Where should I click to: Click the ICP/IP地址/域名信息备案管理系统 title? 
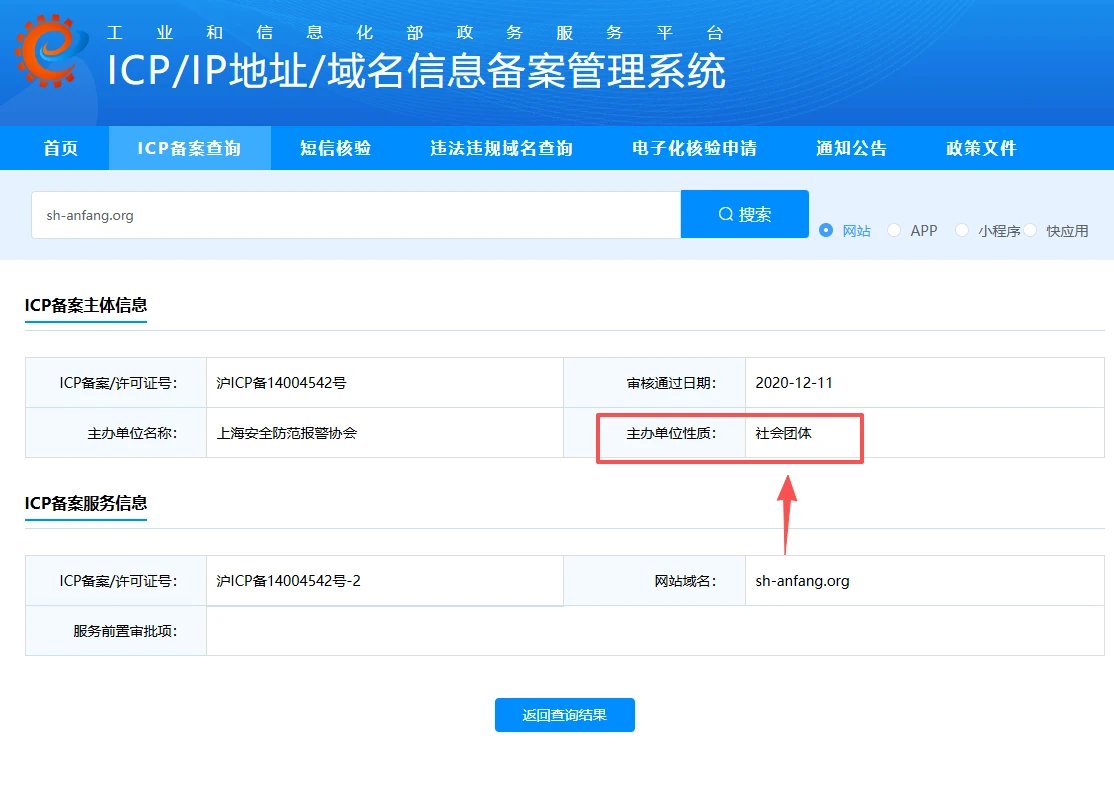tap(416, 71)
